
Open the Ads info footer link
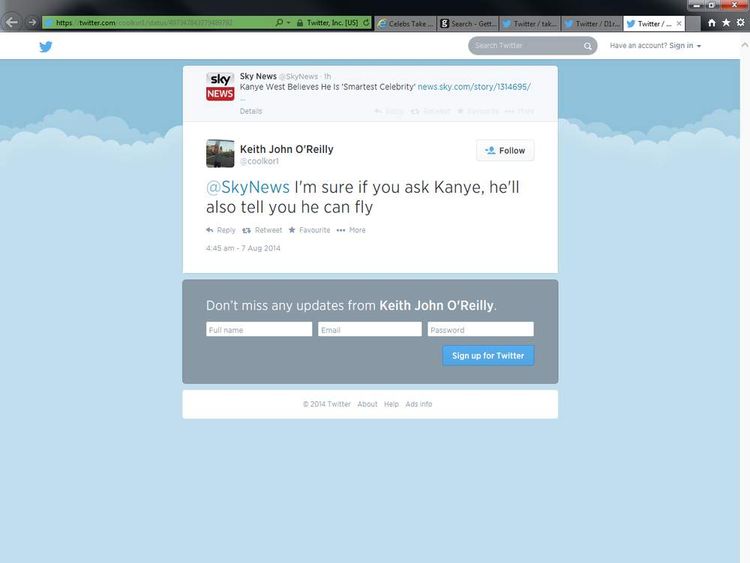click(x=419, y=404)
